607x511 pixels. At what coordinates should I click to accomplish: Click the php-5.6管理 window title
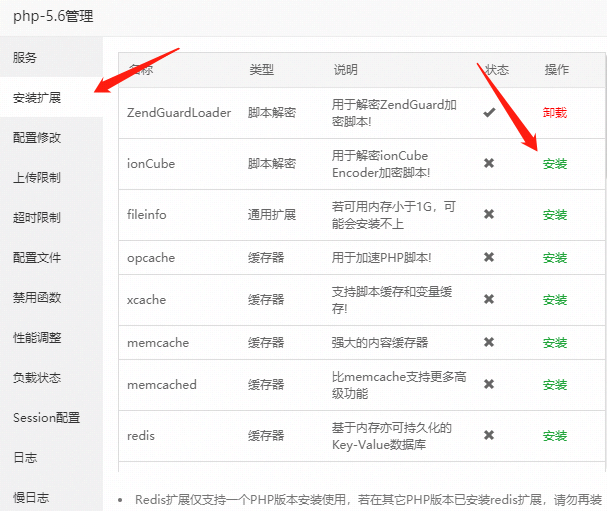(x=53, y=17)
